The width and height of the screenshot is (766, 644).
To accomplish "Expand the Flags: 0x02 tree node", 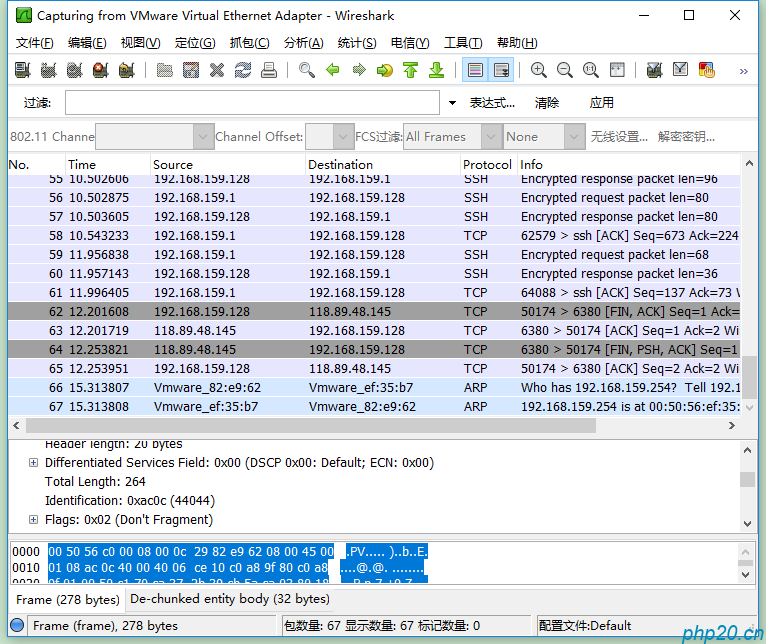I will (33, 519).
